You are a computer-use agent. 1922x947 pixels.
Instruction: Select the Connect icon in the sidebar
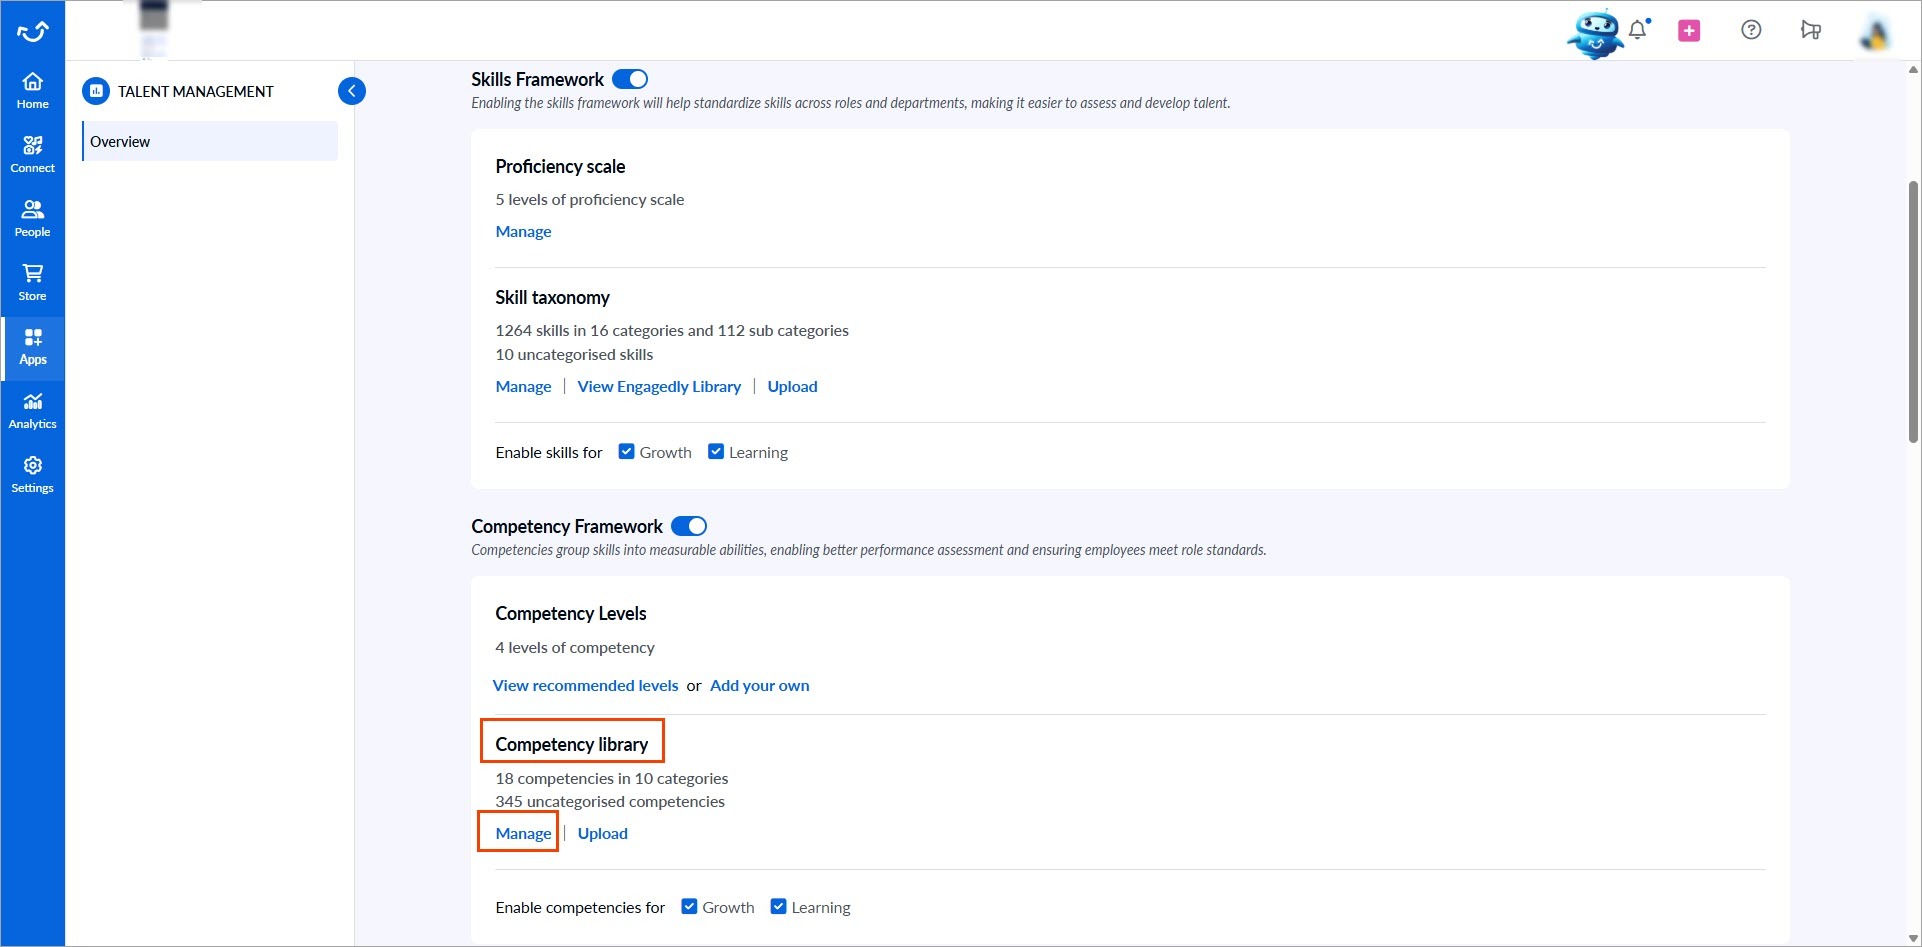(32, 153)
